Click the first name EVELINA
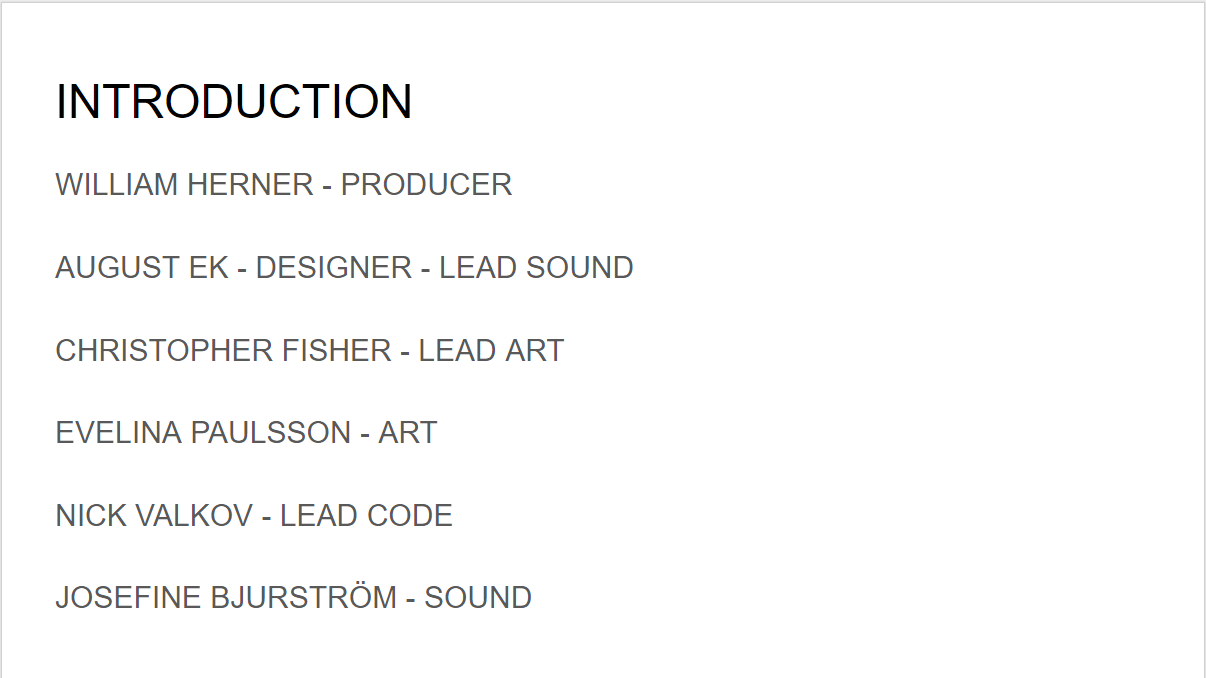The image size is (1206, 678). tap(119, 433)
